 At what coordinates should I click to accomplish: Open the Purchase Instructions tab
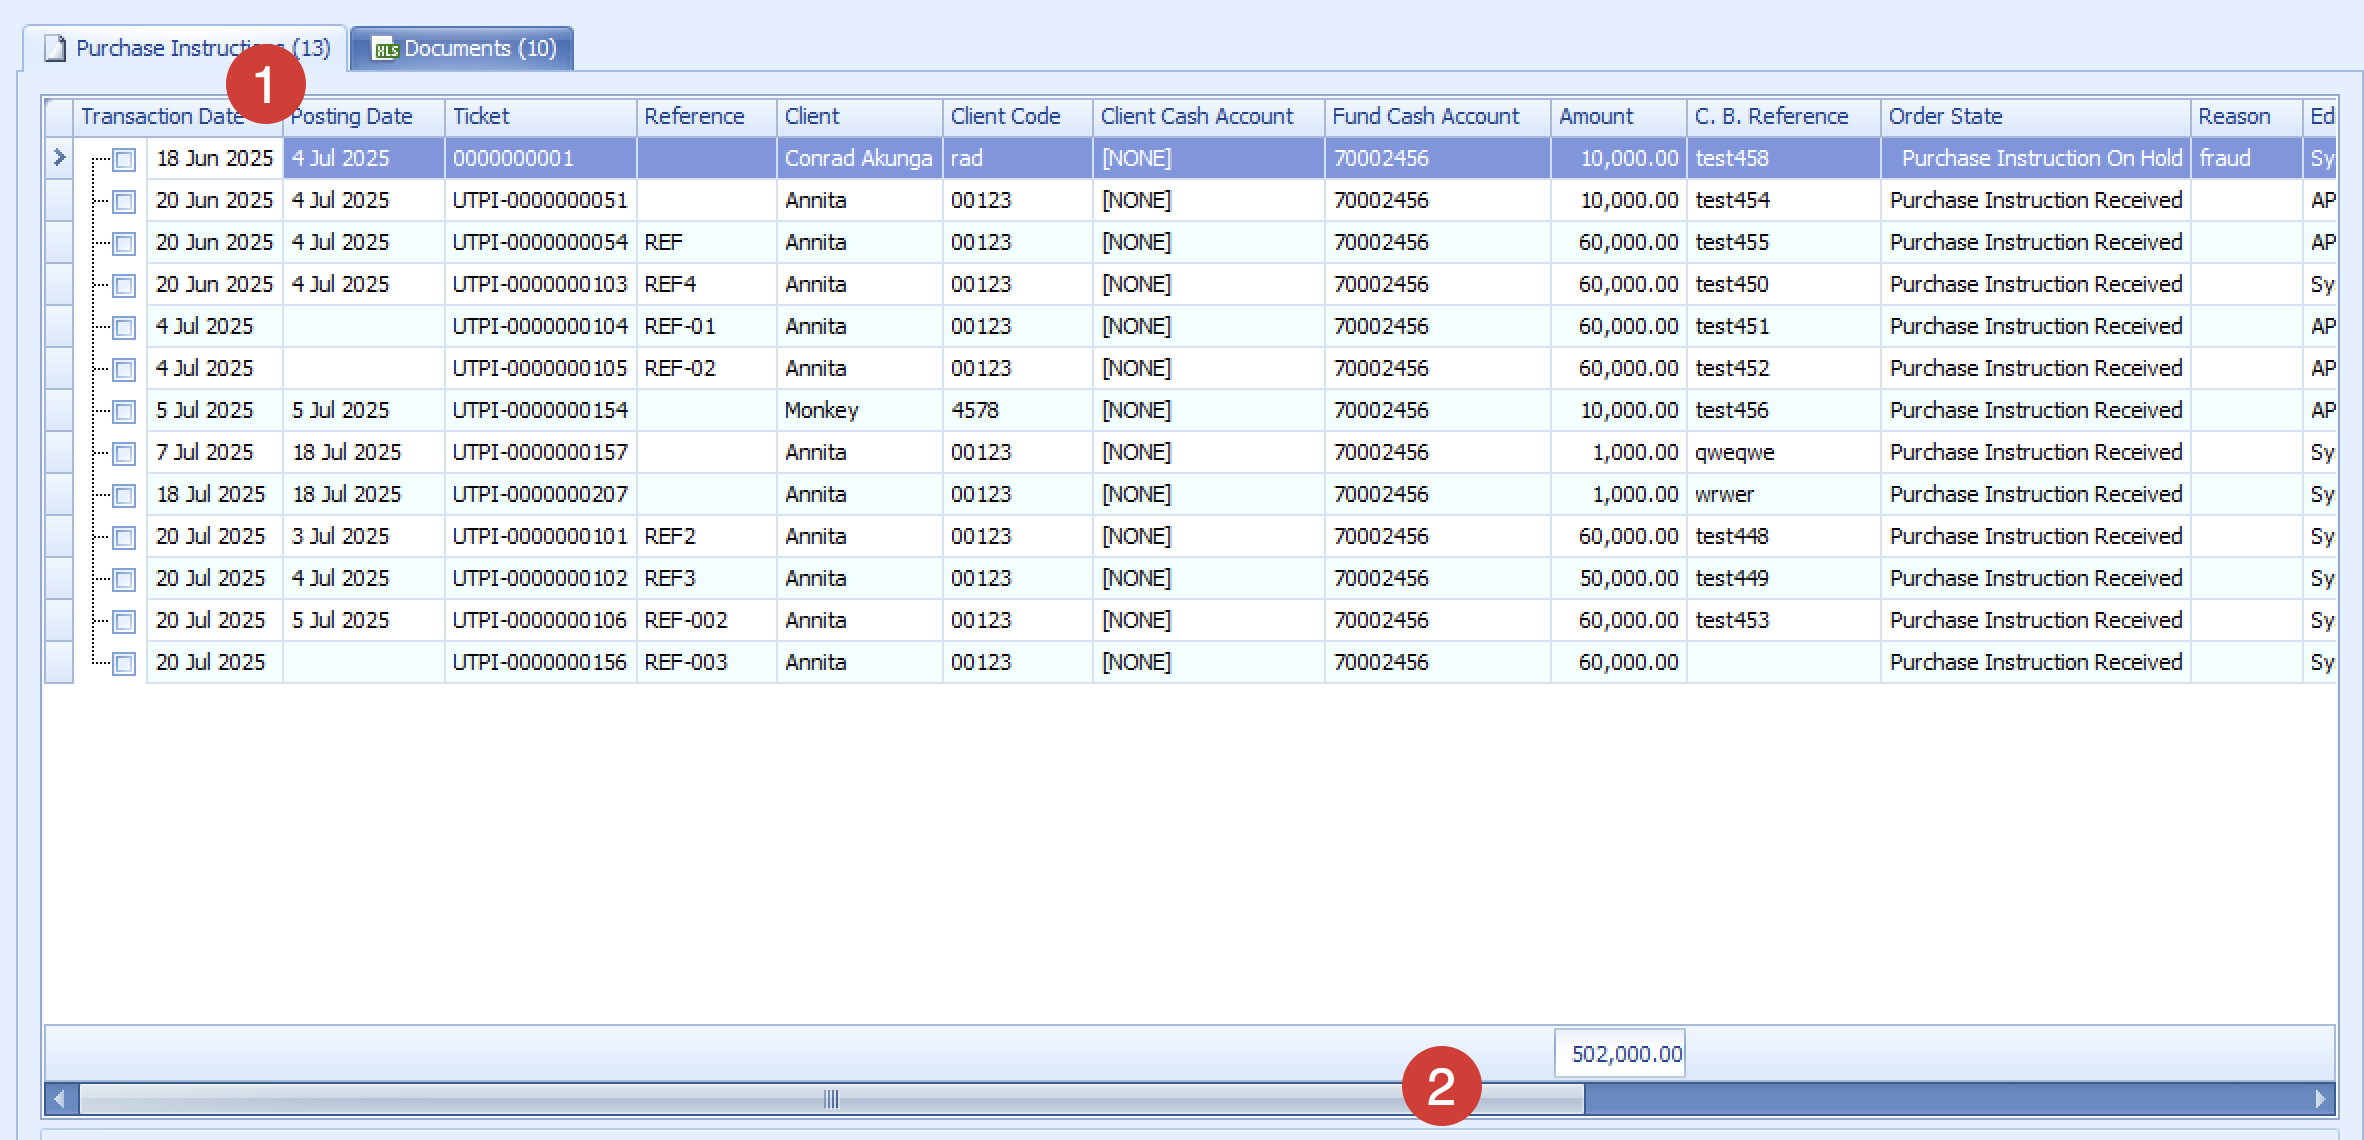pos(150,48)
